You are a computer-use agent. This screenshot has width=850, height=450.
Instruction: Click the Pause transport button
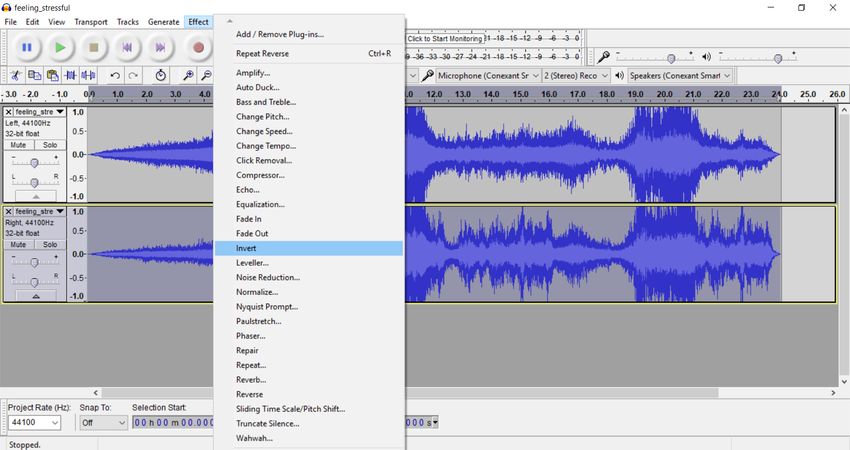(27, 48)
